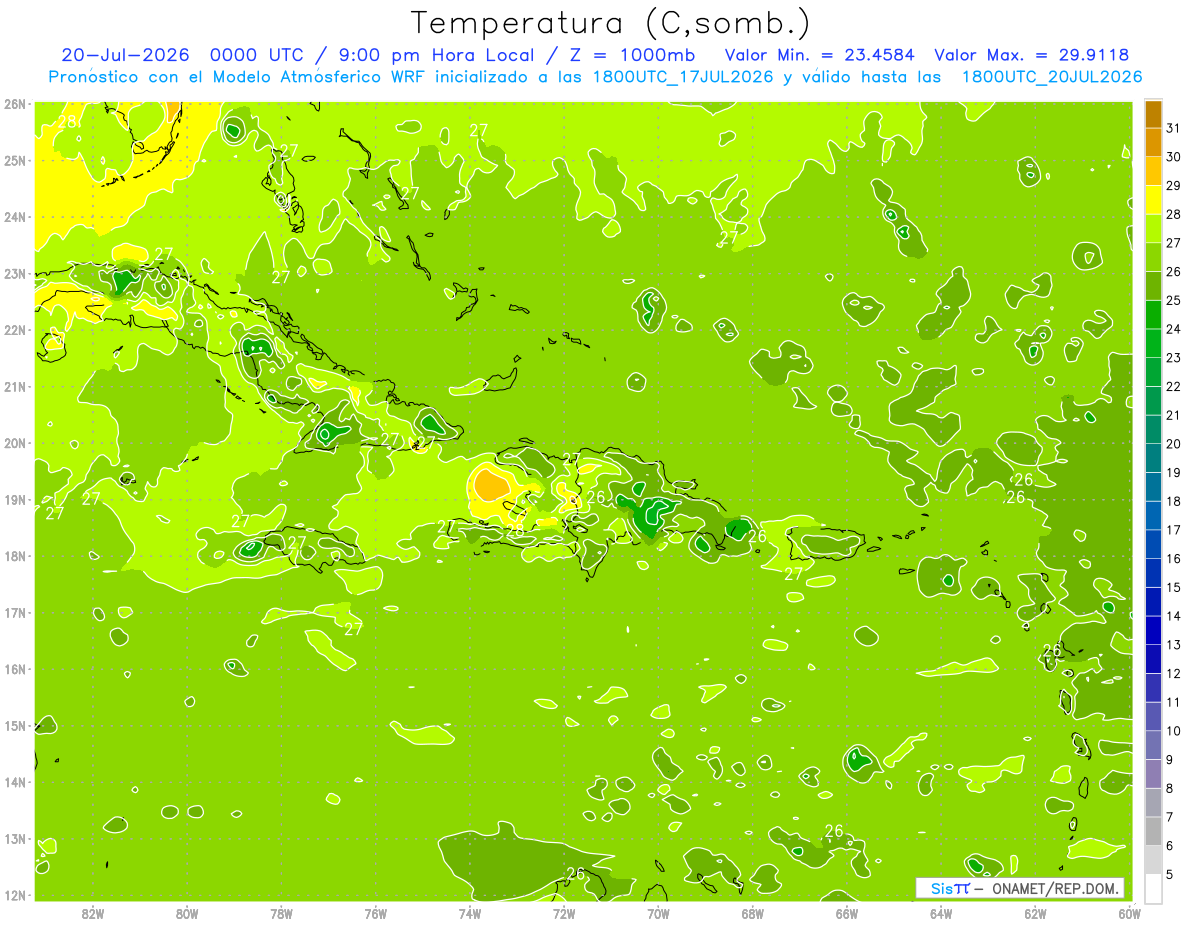Click the 62W longitude axis label

click(1035, 913)
